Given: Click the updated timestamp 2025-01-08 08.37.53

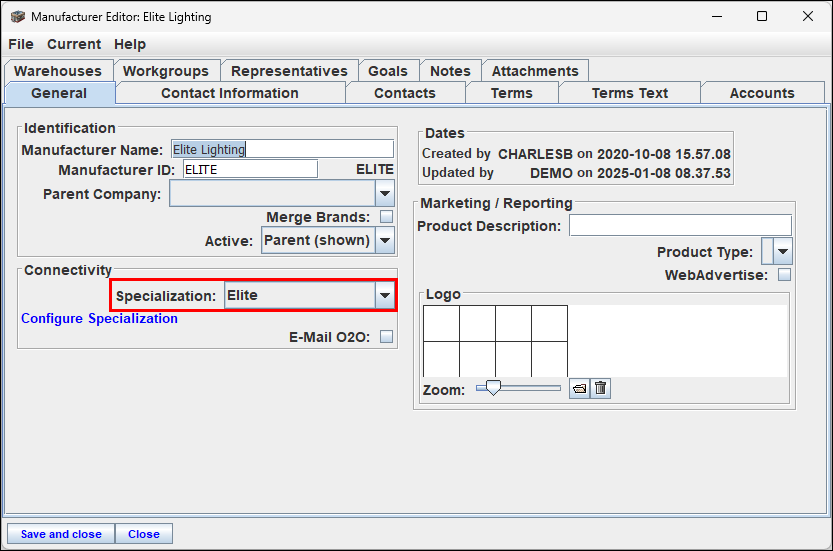Looking at the screenshot, I should (x=664, y=173).
